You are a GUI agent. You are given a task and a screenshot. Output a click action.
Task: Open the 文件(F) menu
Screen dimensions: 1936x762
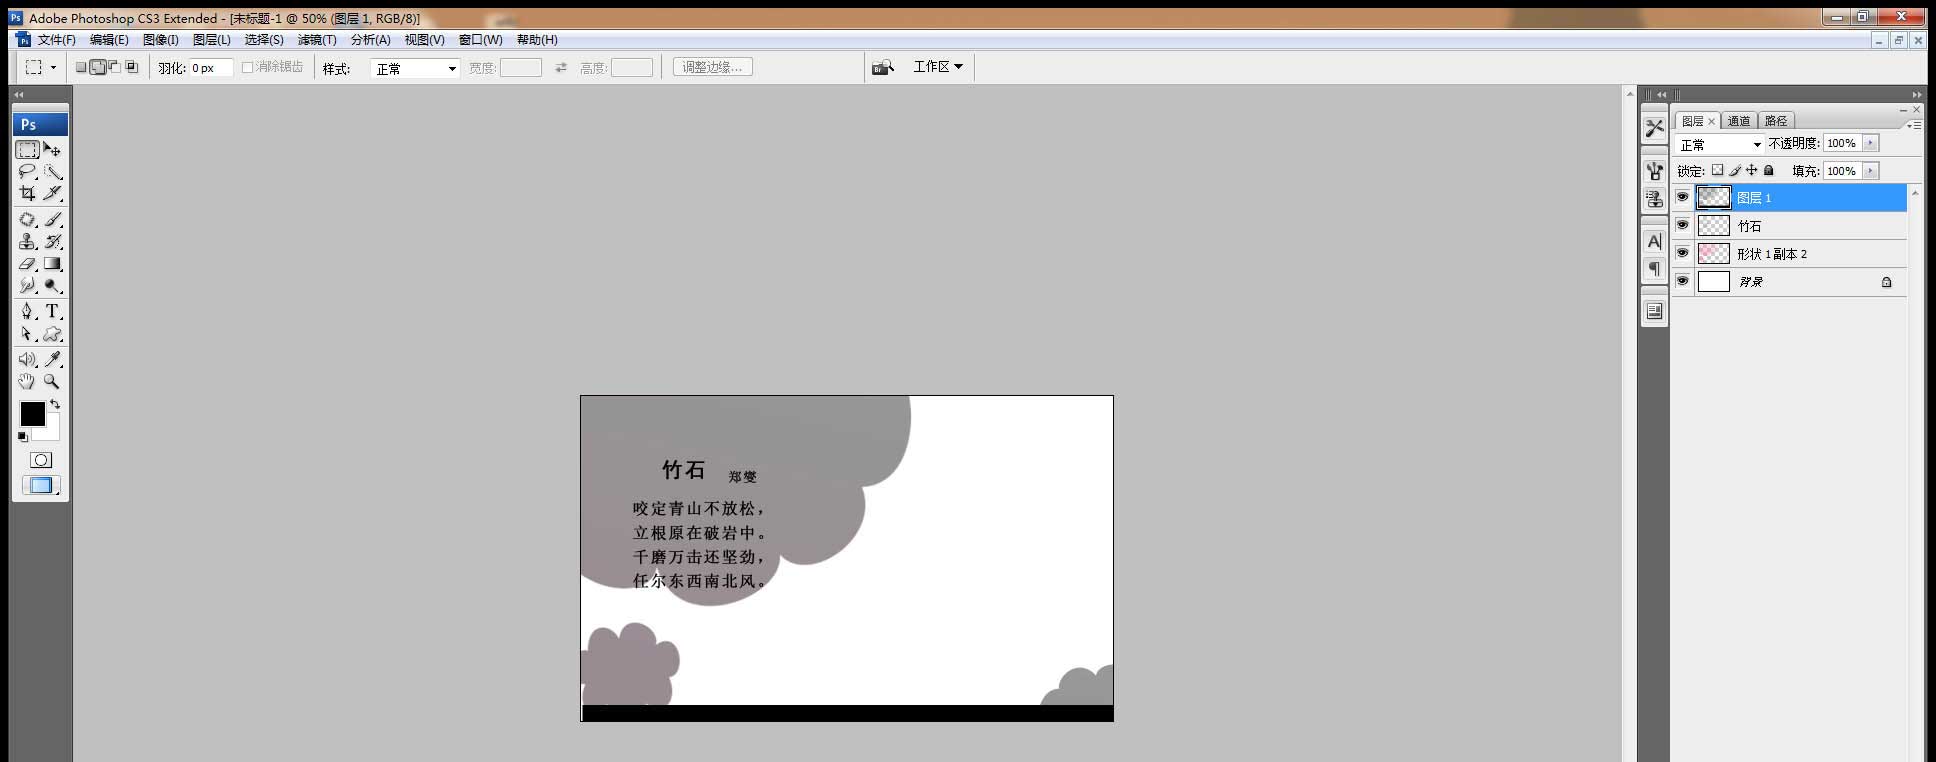57,40
